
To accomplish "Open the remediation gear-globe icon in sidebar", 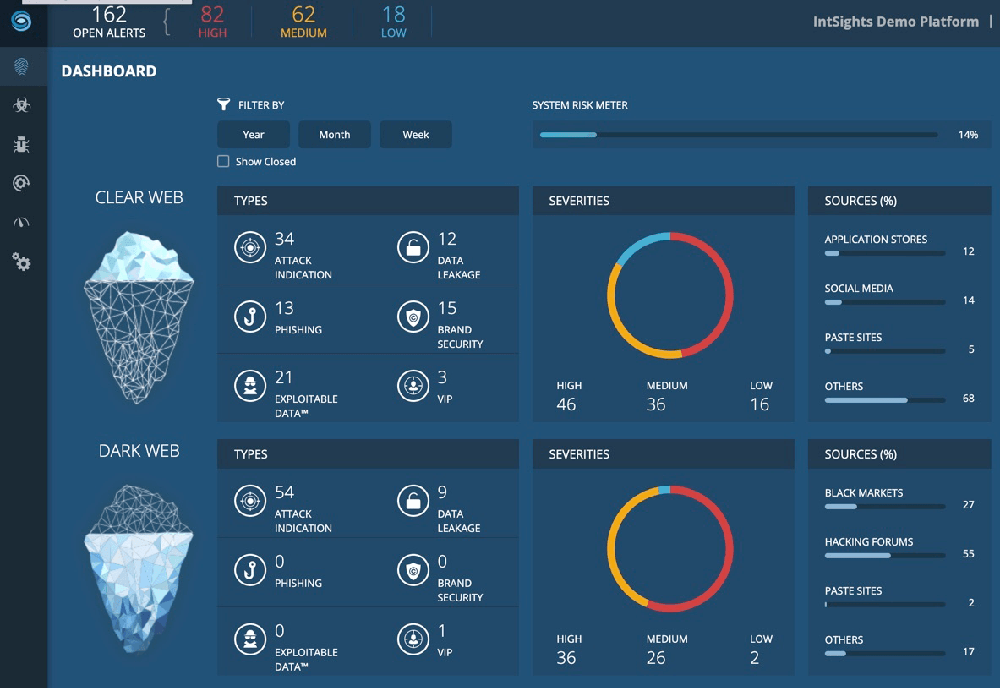I will pyautogui.click(x=22, y=182).
